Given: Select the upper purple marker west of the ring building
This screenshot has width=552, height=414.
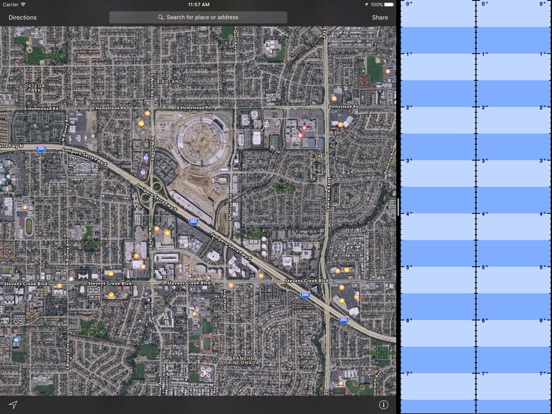Looking at the screenshot, I should point(146,158).
